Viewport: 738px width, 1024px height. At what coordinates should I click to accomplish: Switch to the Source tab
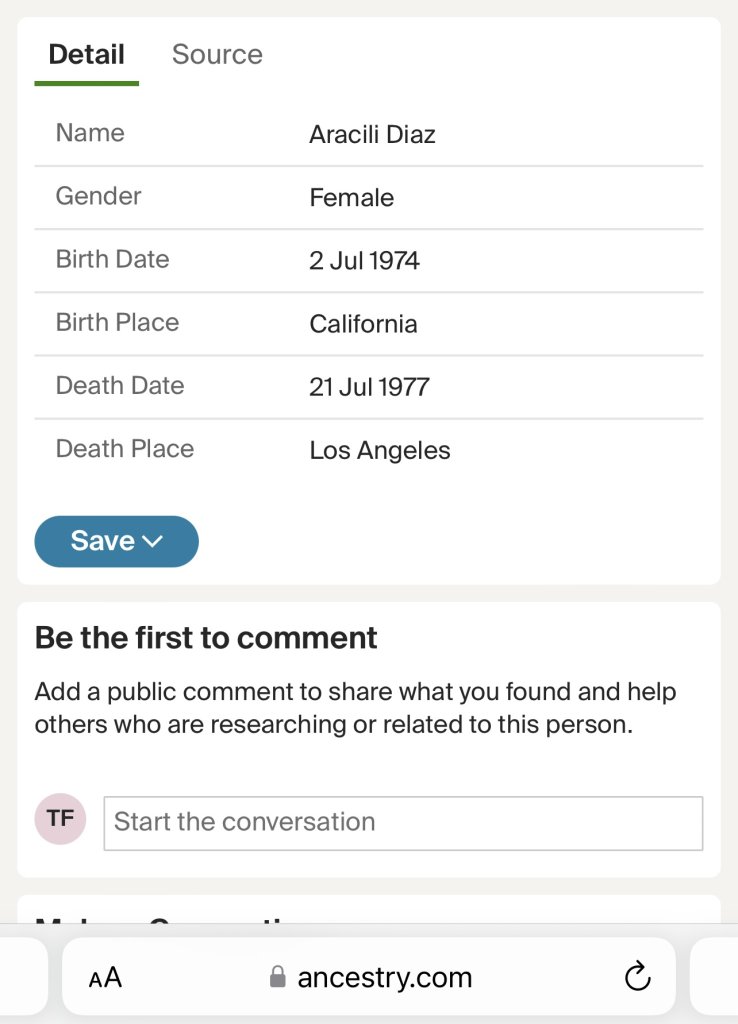[x=217, y=54]
